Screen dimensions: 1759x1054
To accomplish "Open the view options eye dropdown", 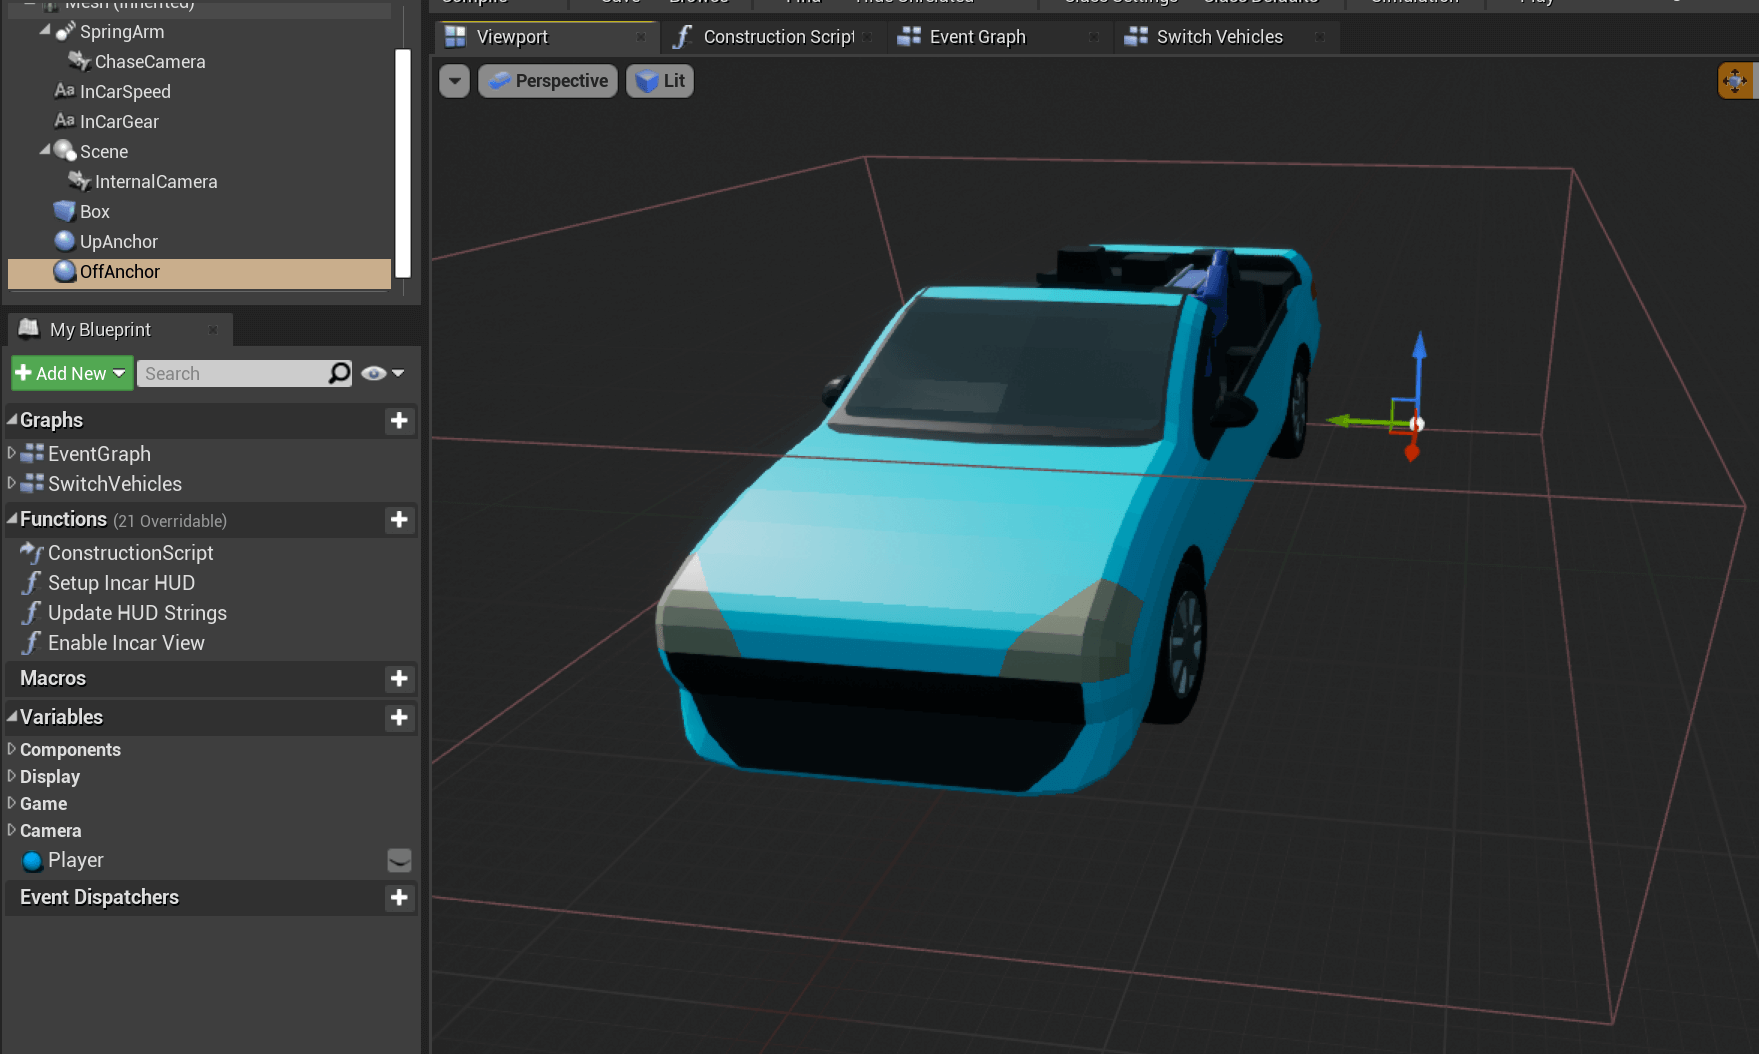I will pyautogui.click(x=383, y=373).
